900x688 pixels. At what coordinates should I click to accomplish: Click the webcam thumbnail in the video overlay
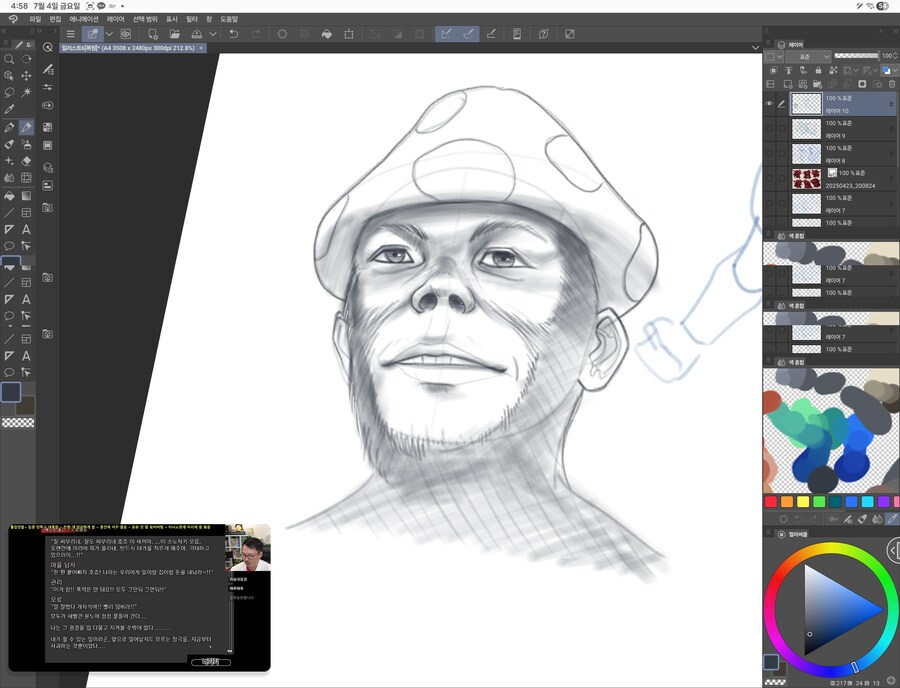249,547
